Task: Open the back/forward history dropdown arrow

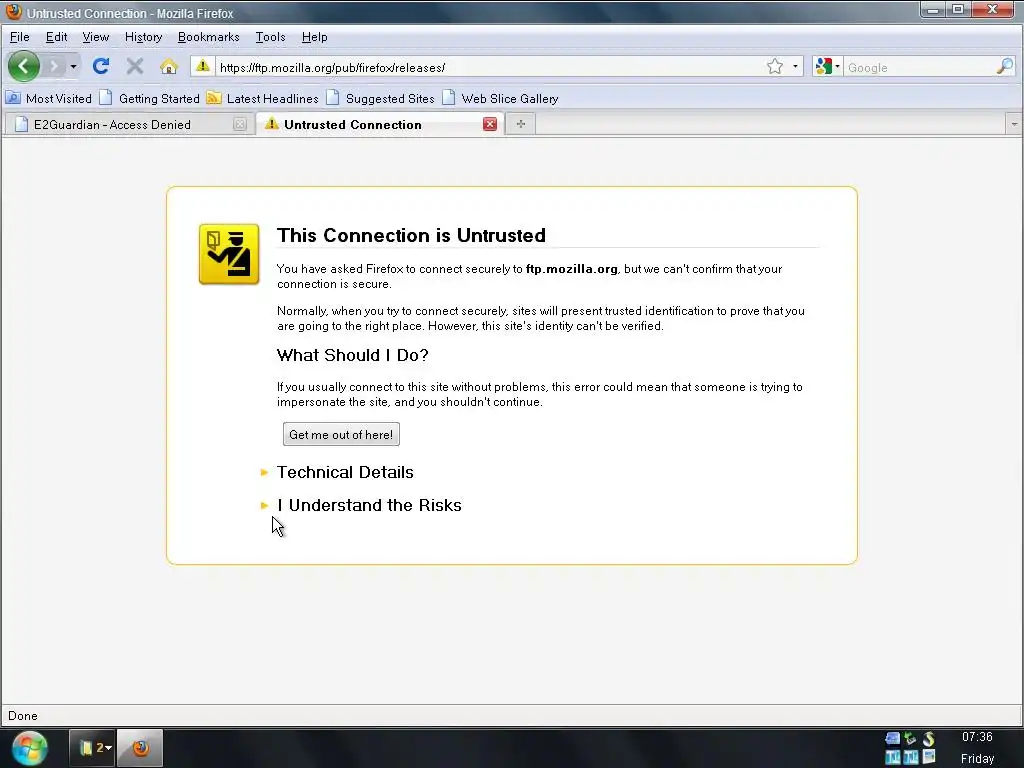Action: (73, 67)
